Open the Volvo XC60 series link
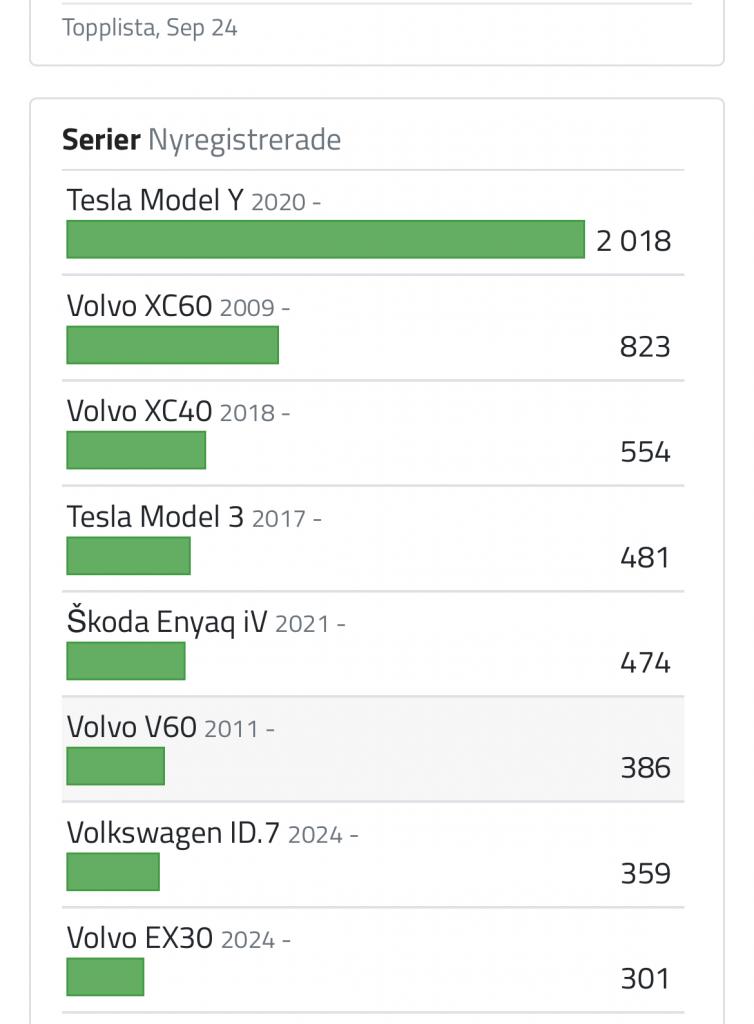 [x=139, y=306]
